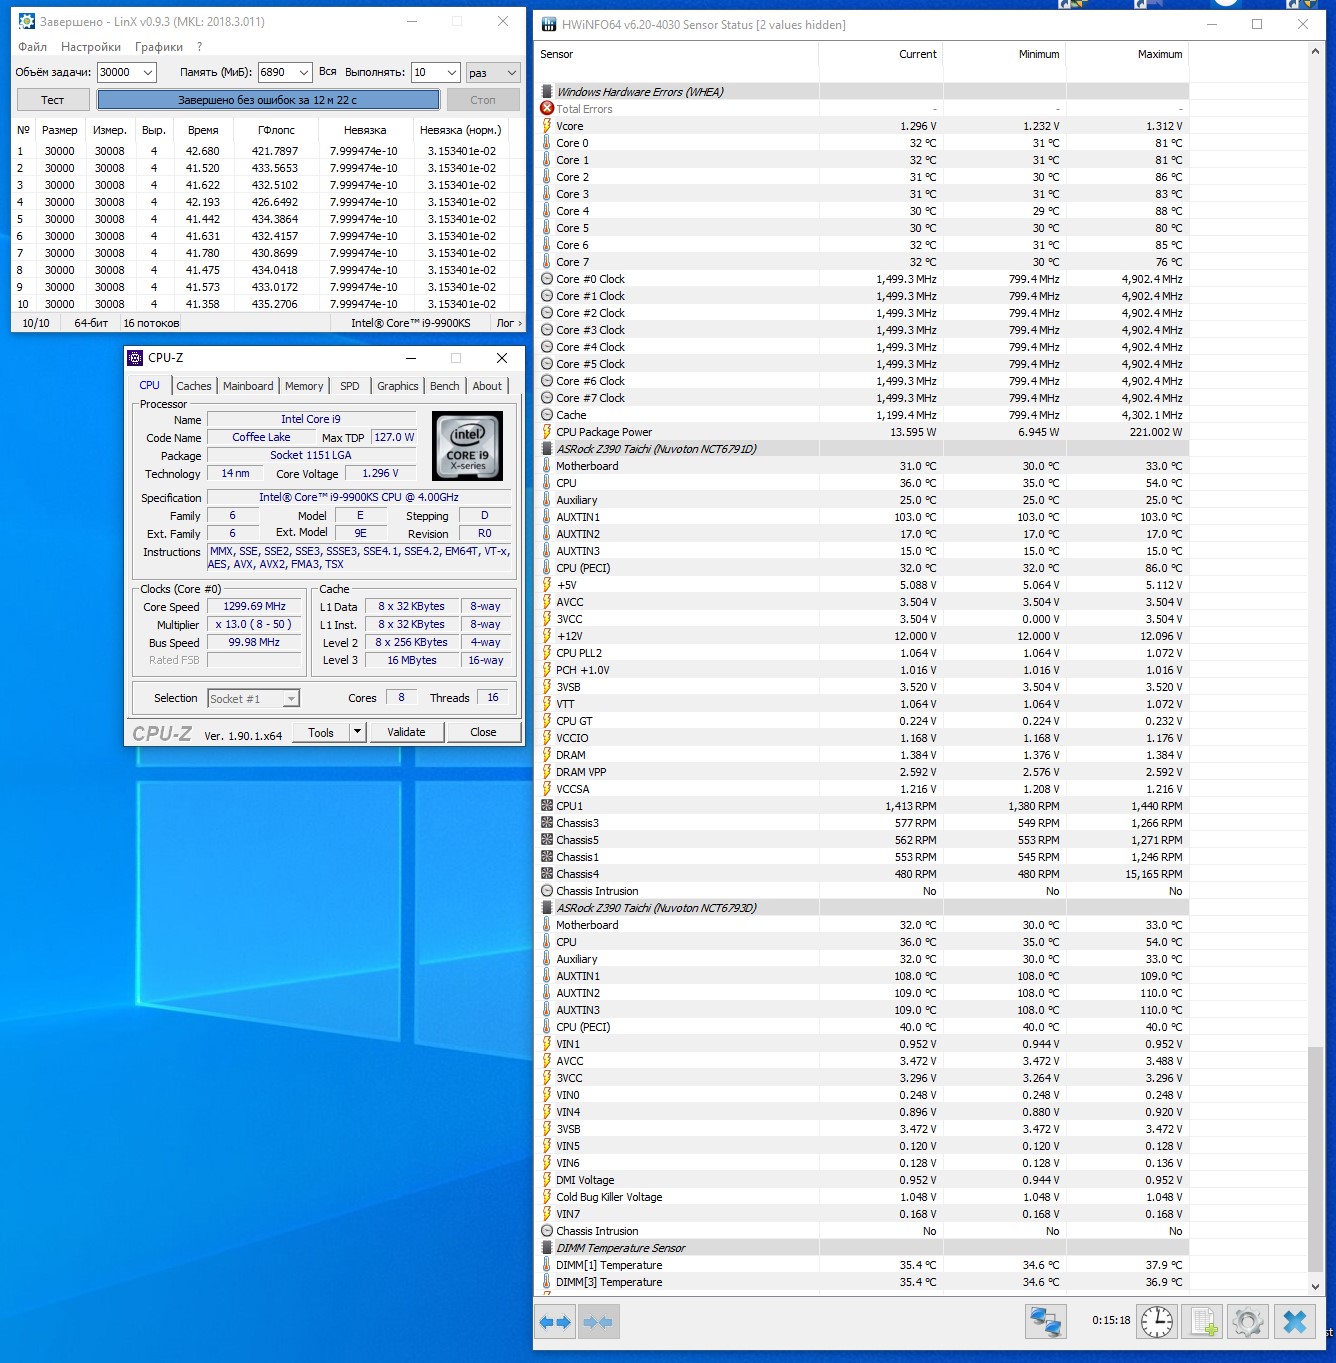
Task: Click the Validate button in CPU-Z
Action: click(406, 732)
